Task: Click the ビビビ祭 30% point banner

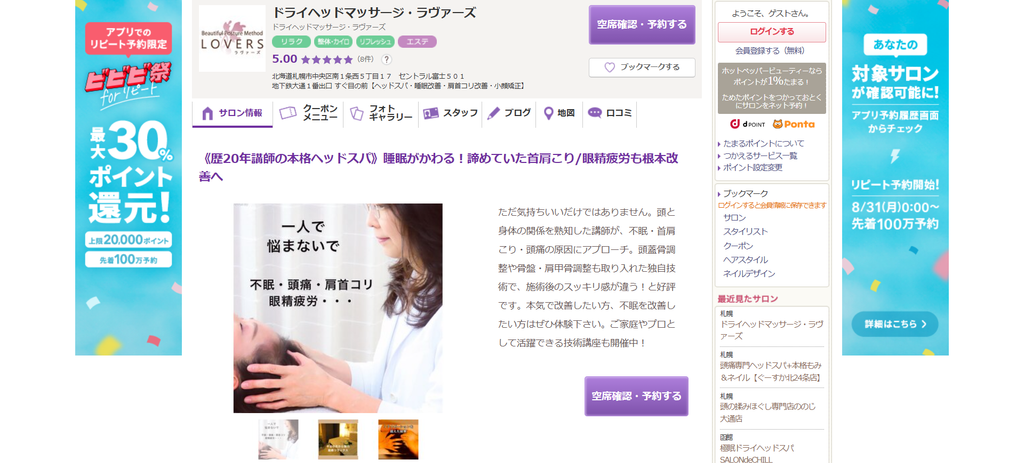Action: point(129,178)
